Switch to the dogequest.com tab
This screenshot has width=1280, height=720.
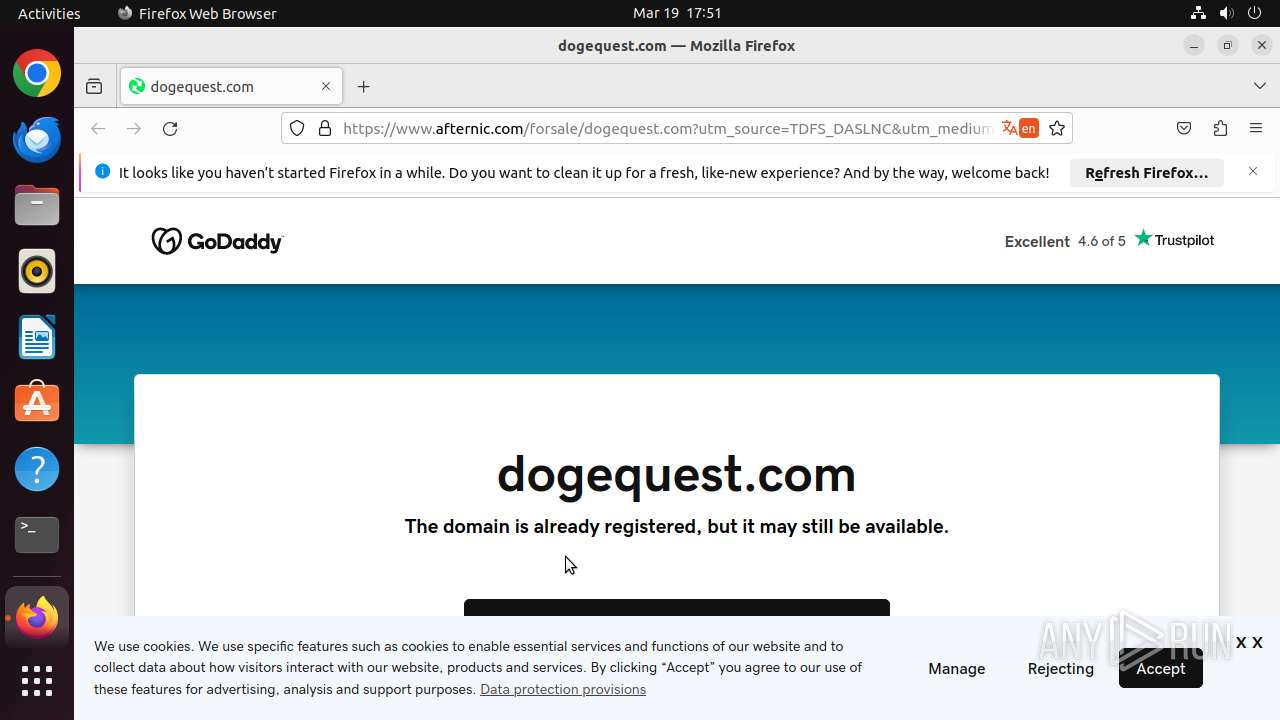[x=231, y=86]
